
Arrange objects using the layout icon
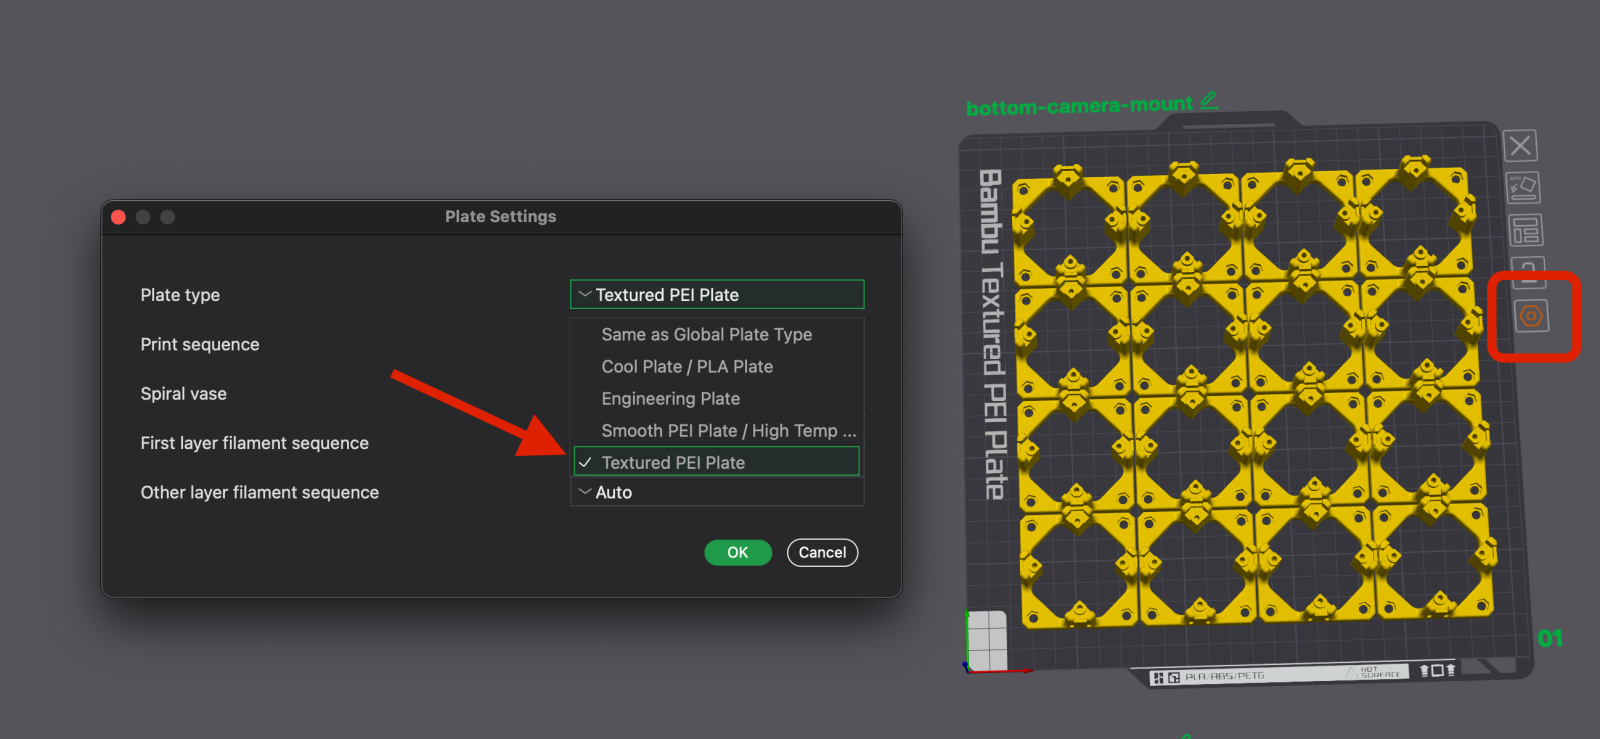pos(1525,231)
